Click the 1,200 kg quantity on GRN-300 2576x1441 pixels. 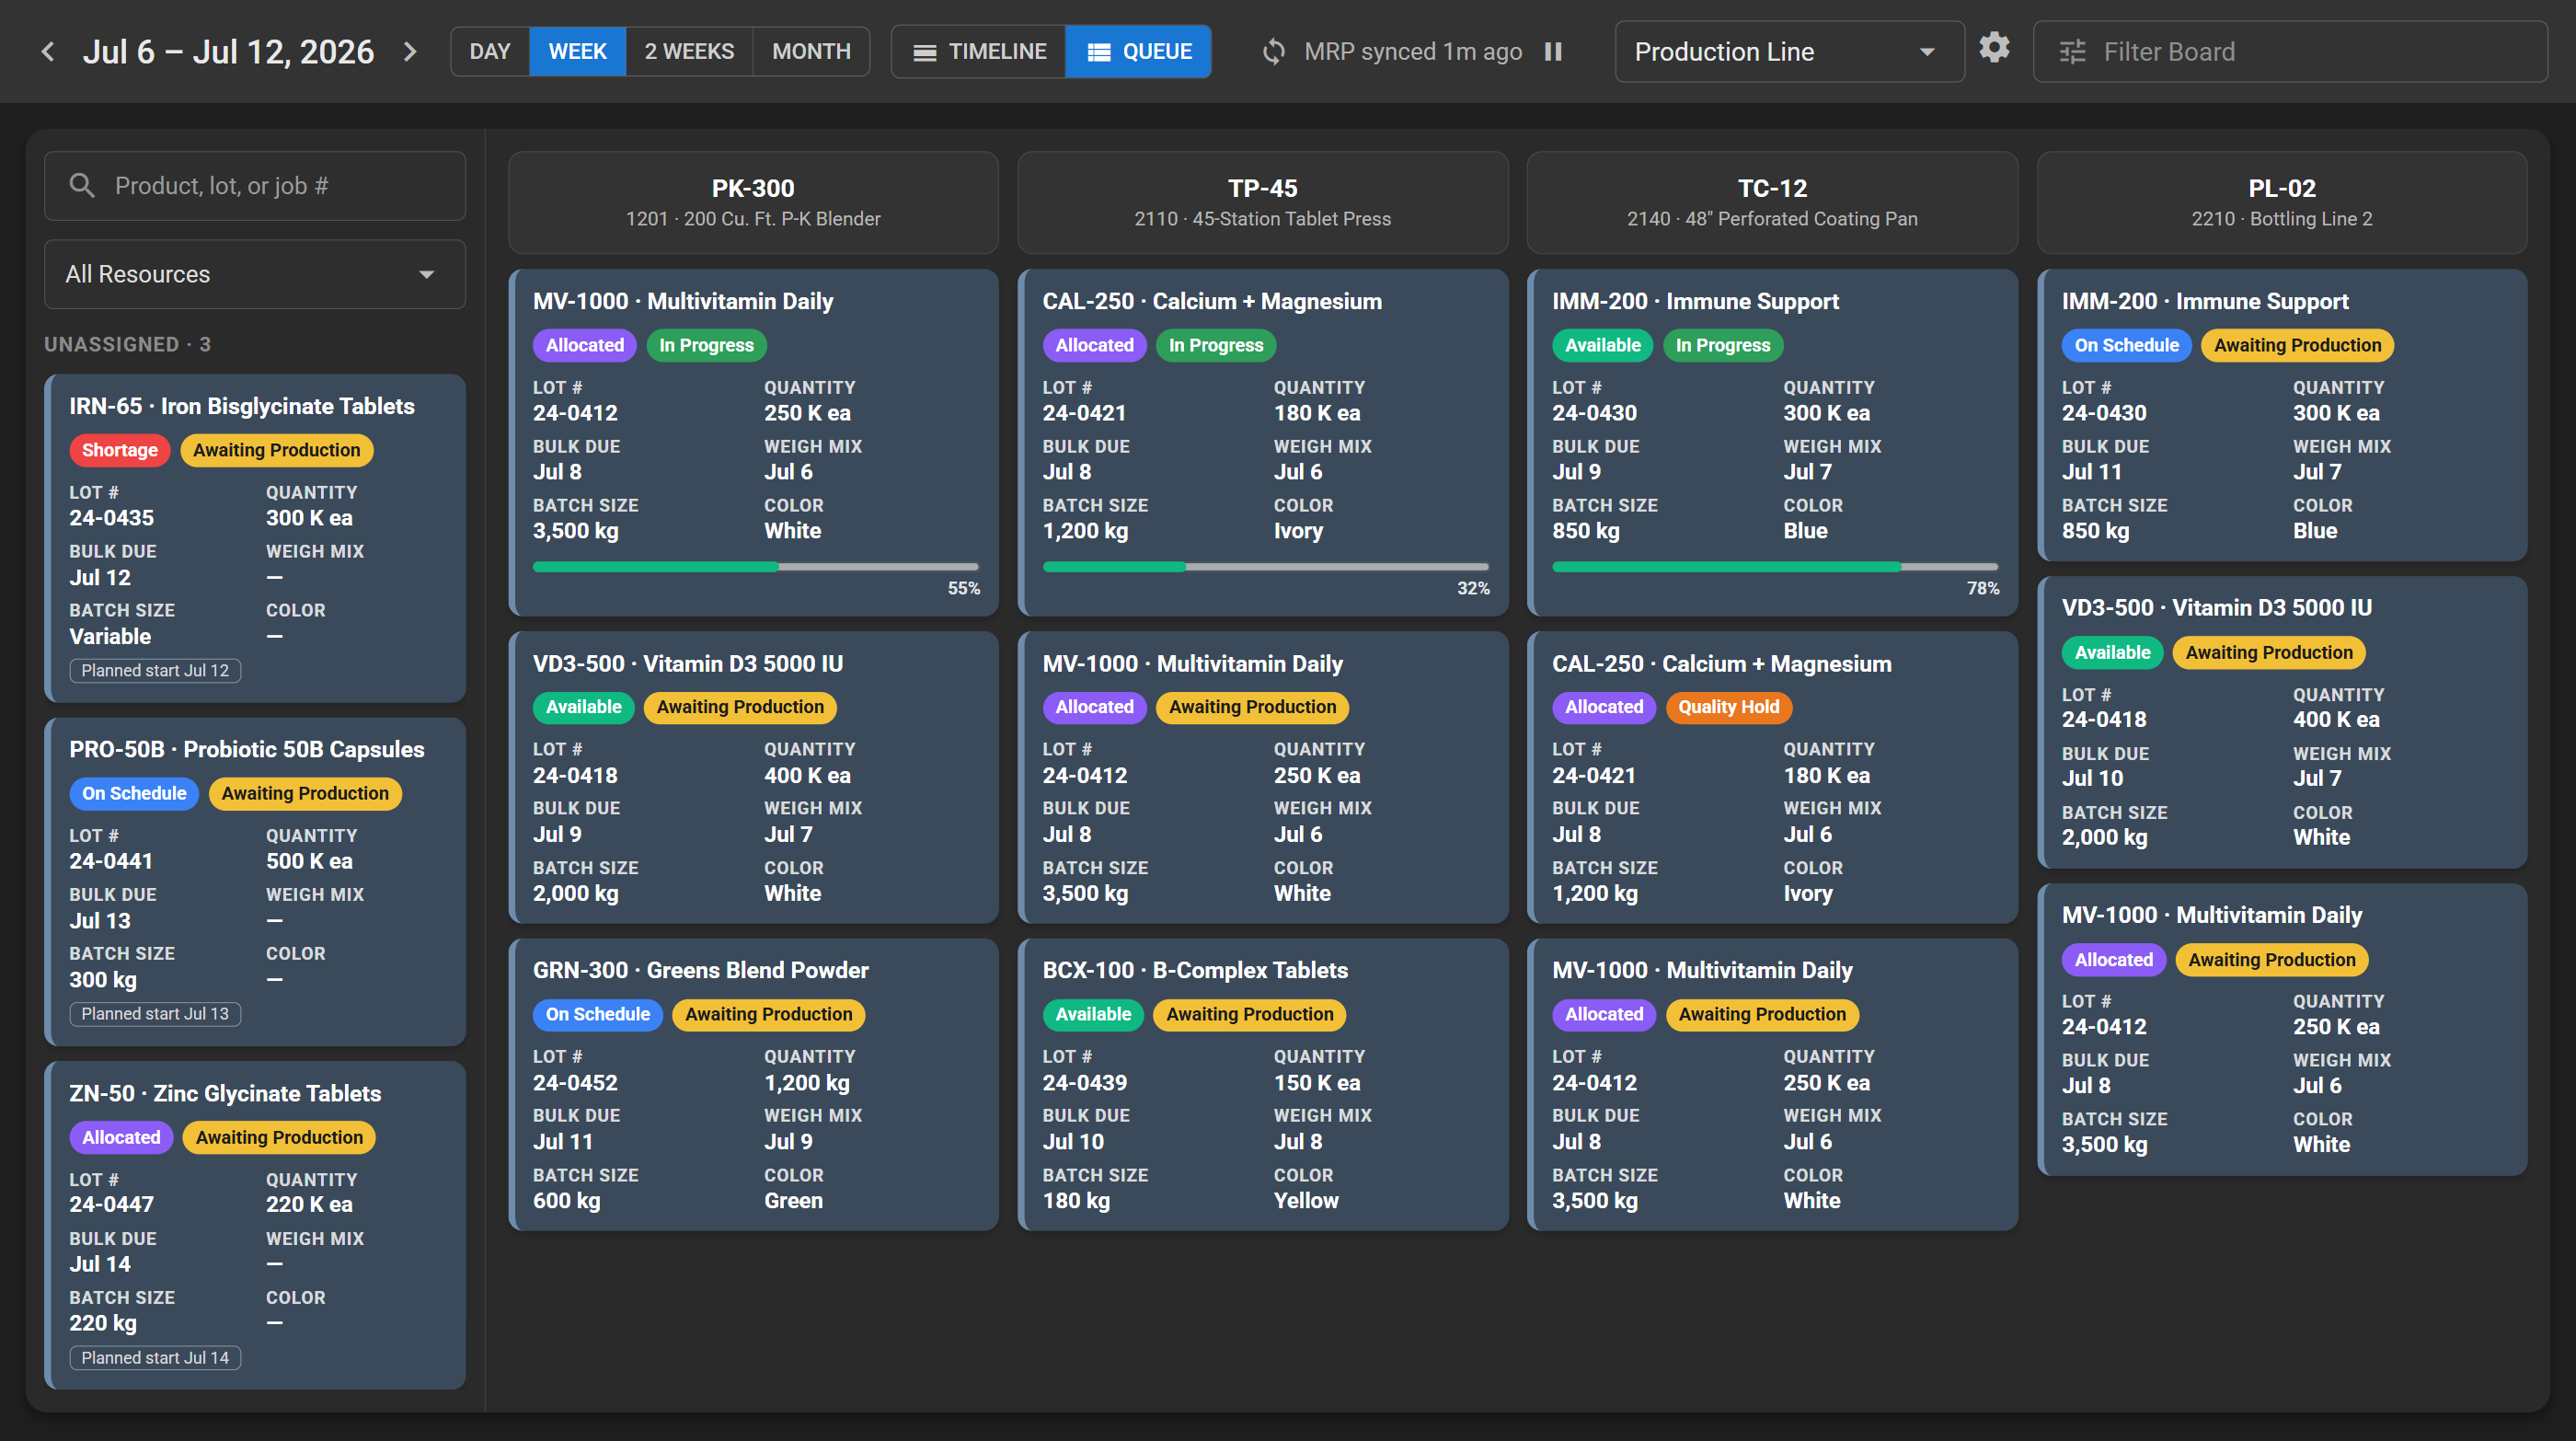tap(807, 1082)
